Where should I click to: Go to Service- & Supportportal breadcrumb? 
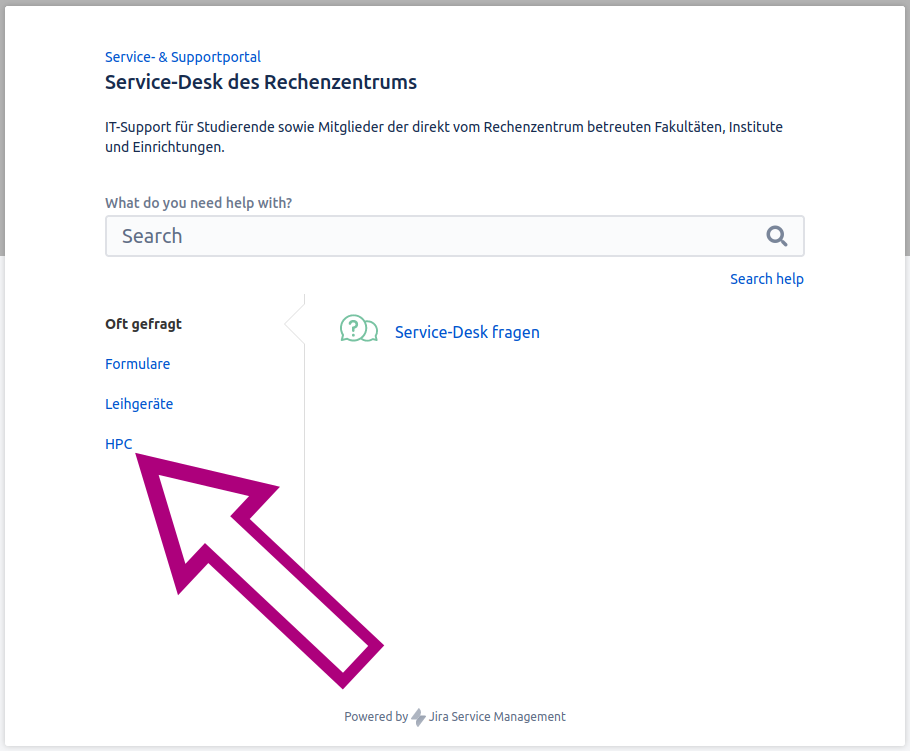183,57
